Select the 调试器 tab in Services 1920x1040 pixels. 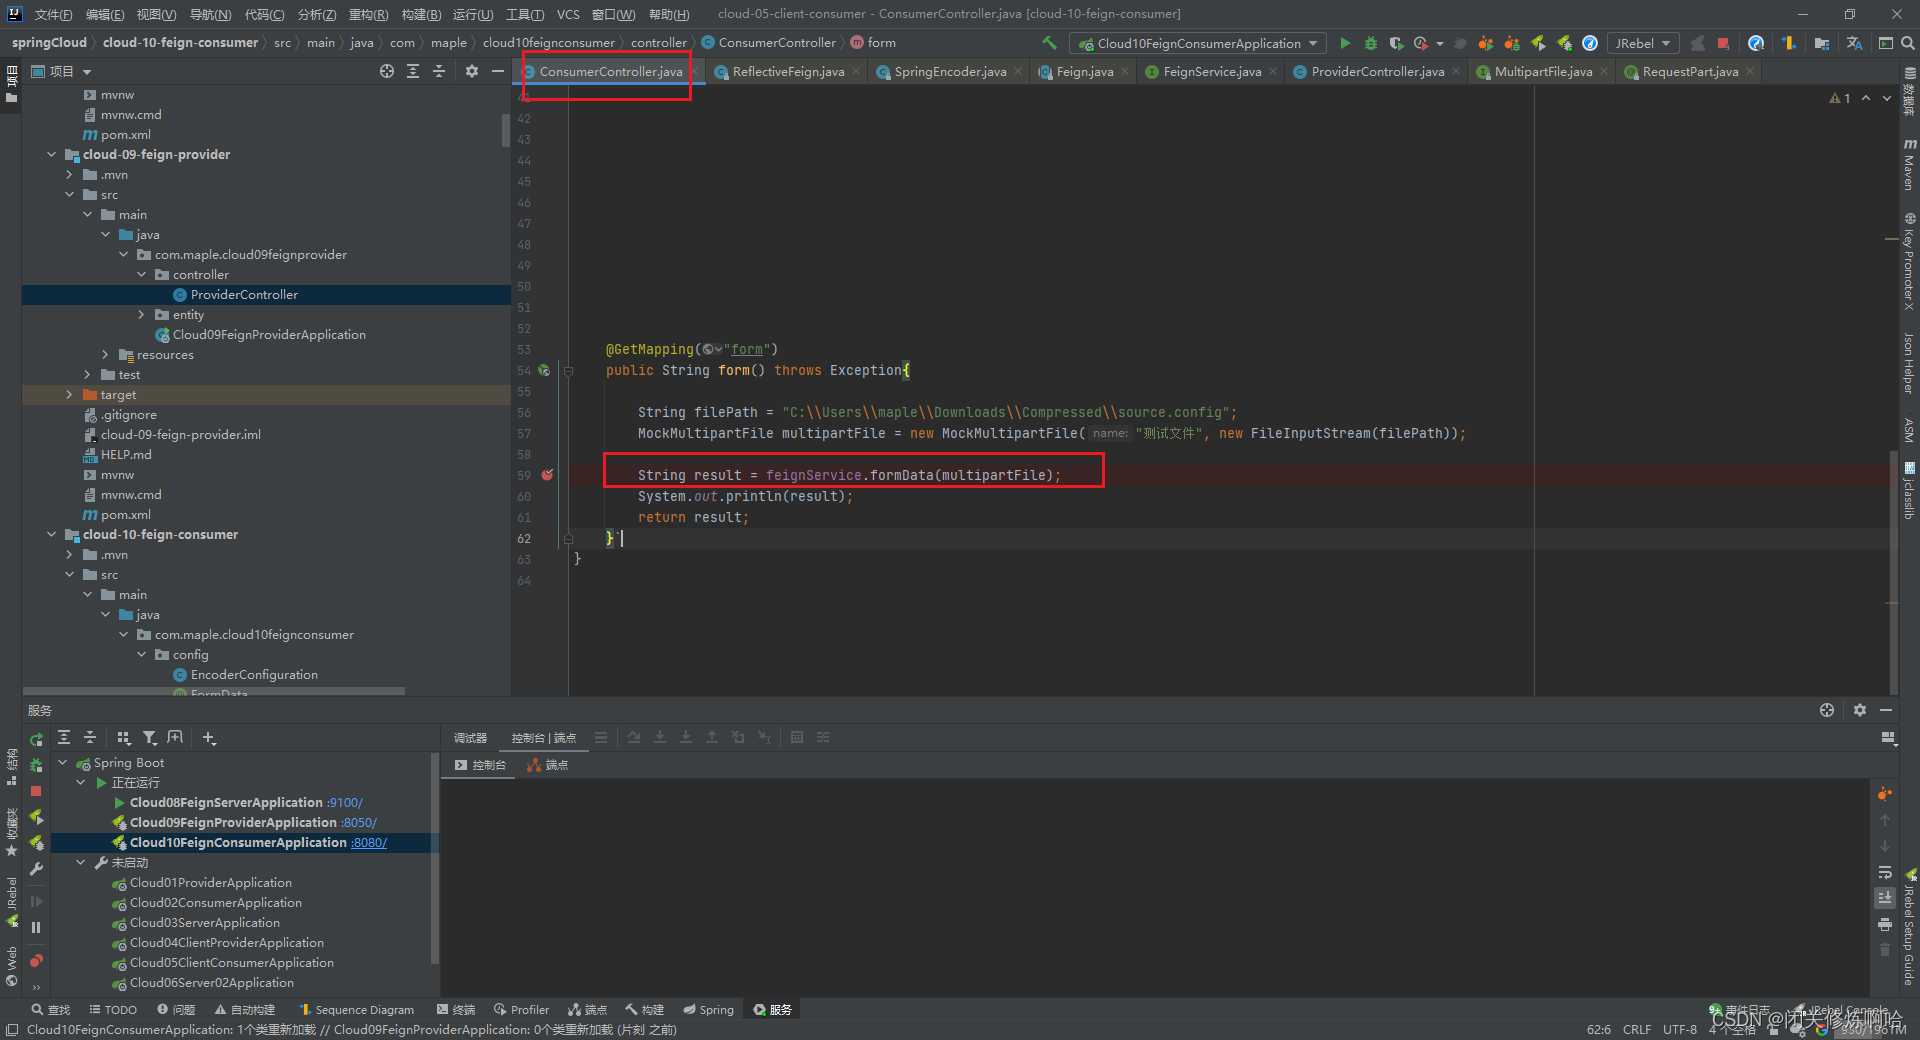(x=470, y=738)
